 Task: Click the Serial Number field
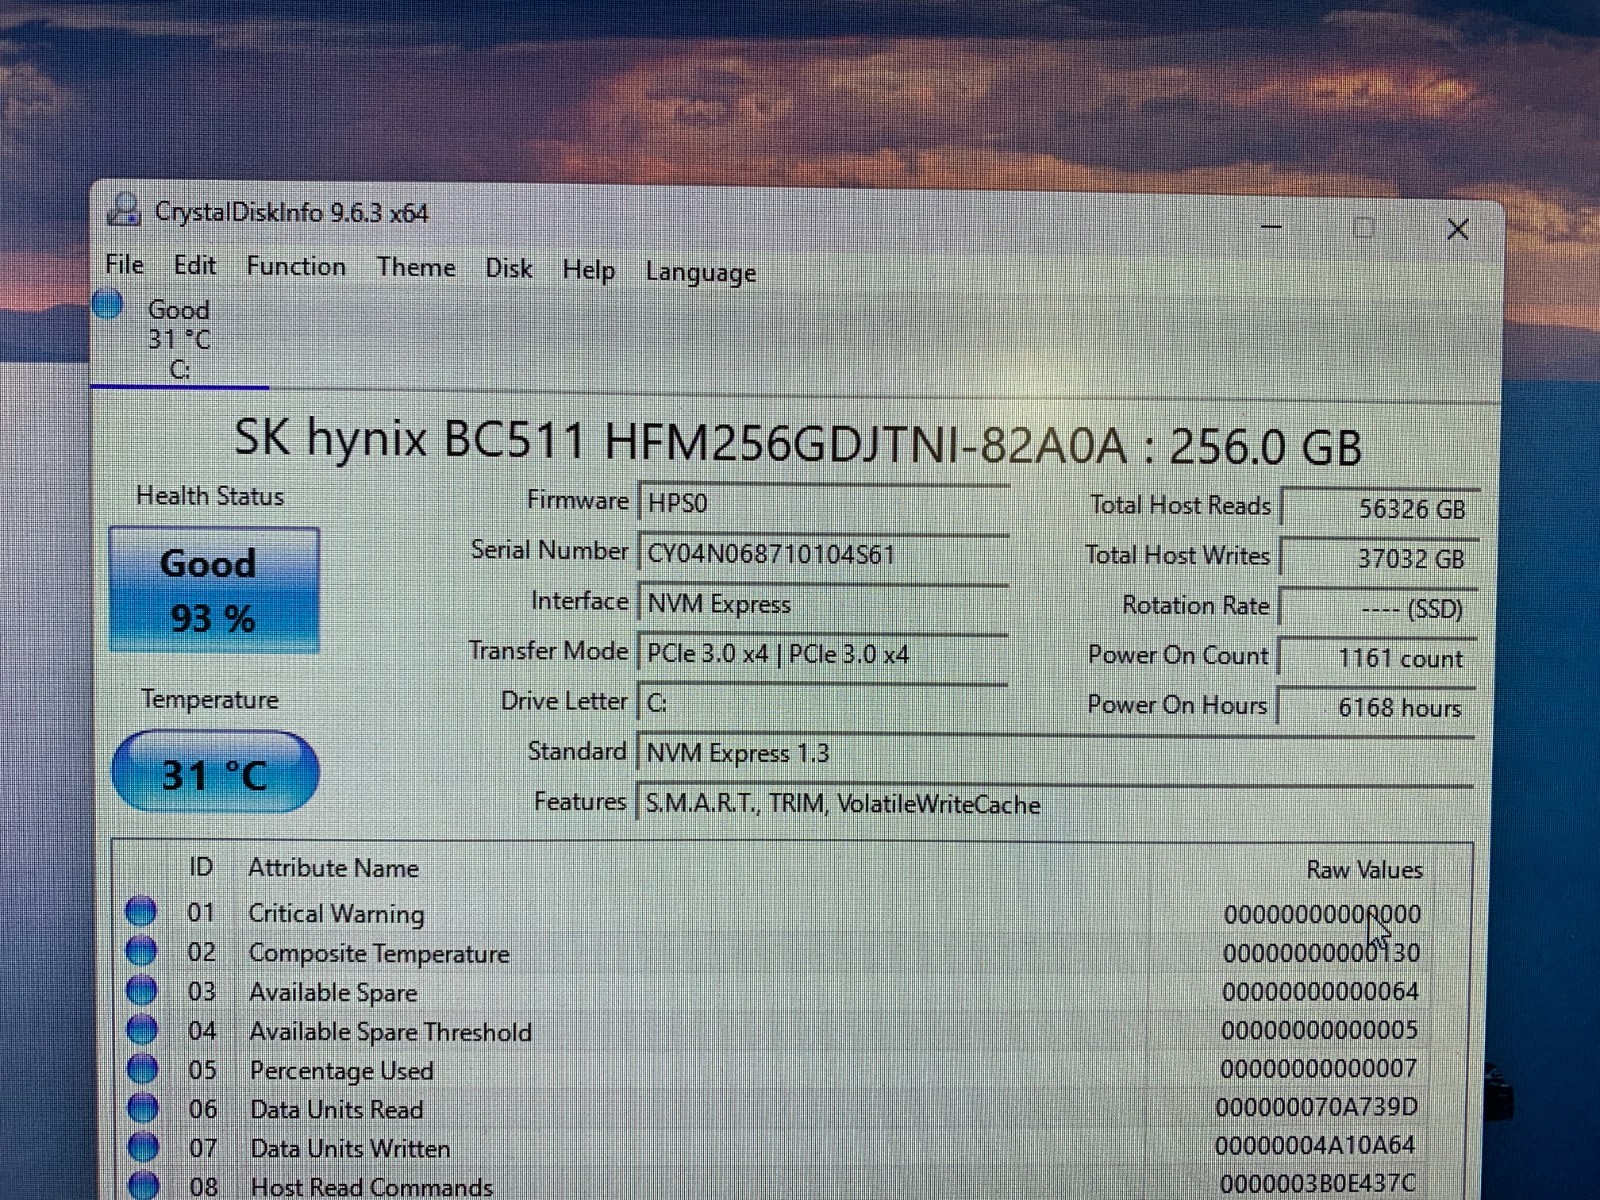click(823, 554)
